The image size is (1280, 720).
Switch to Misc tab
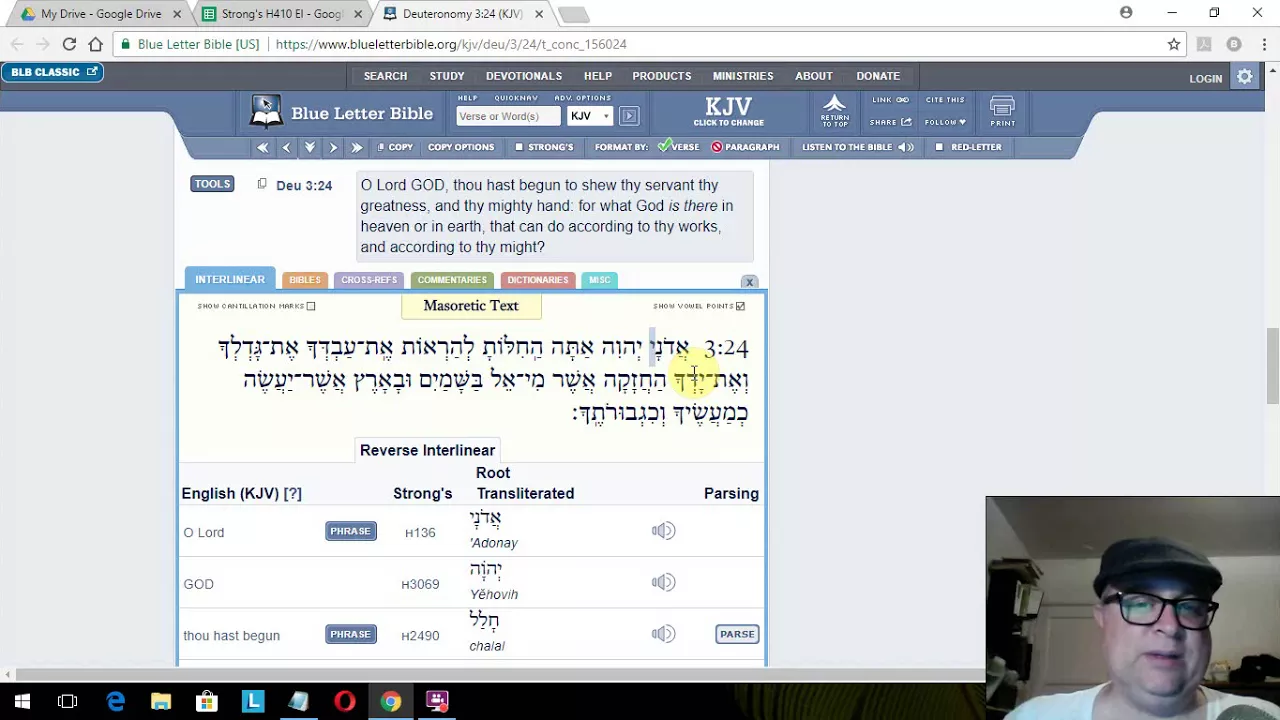point(599,280)
